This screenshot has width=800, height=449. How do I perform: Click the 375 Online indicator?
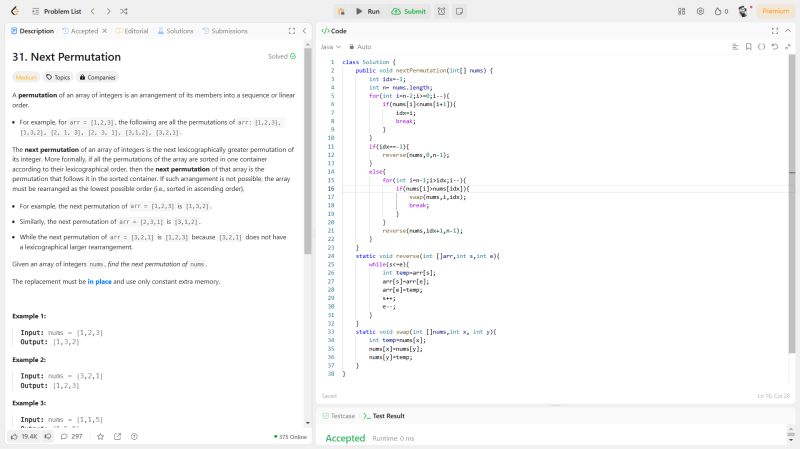[x=290, y=437]
